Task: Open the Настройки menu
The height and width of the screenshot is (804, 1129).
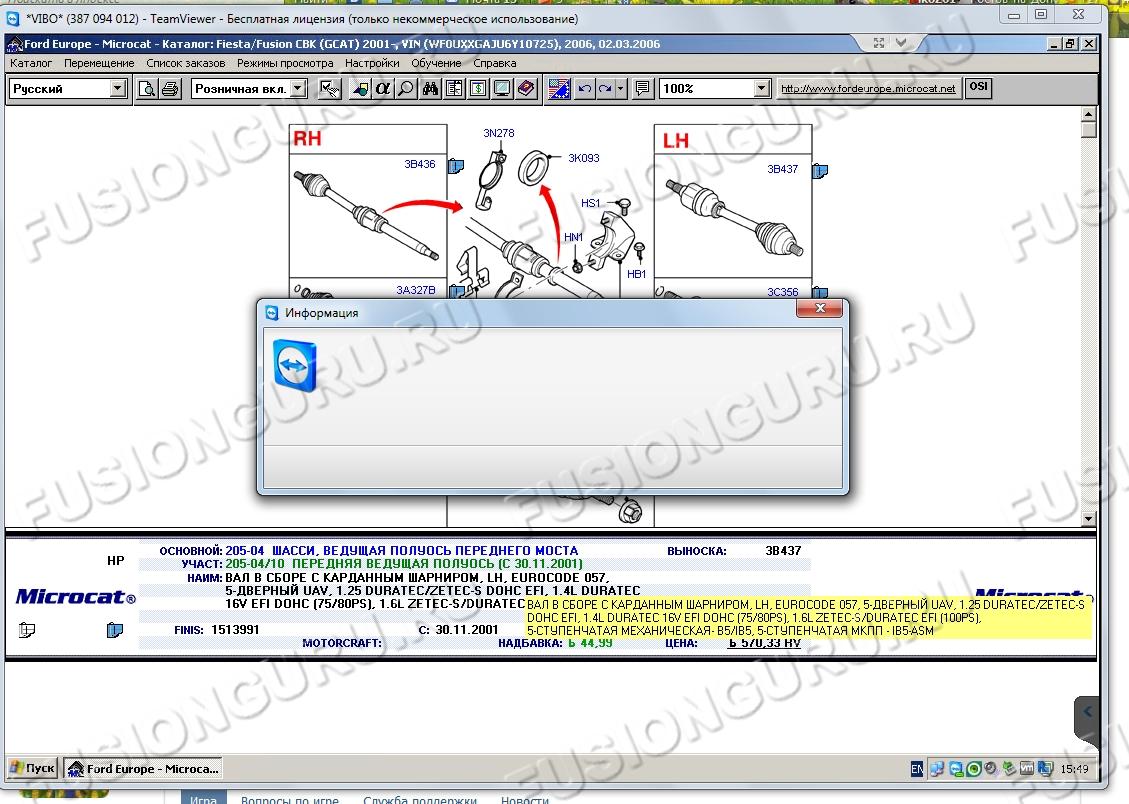Action: 372,63
